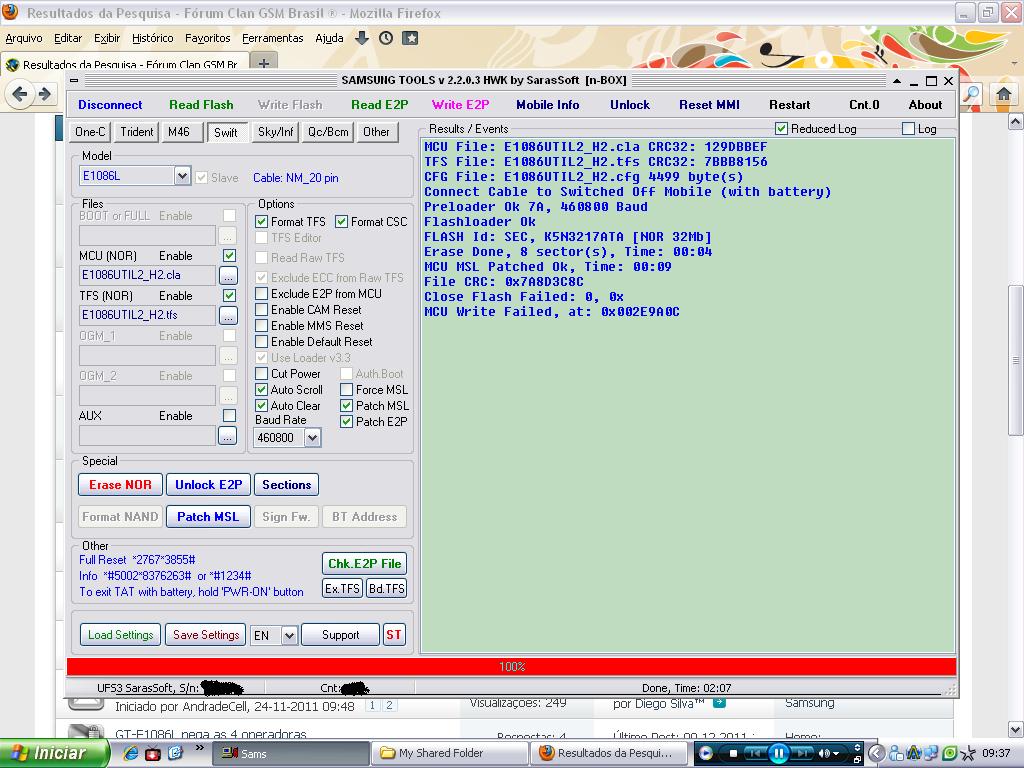
Task: Enable the Force MSL checkbox
Action: pos(347,390)
